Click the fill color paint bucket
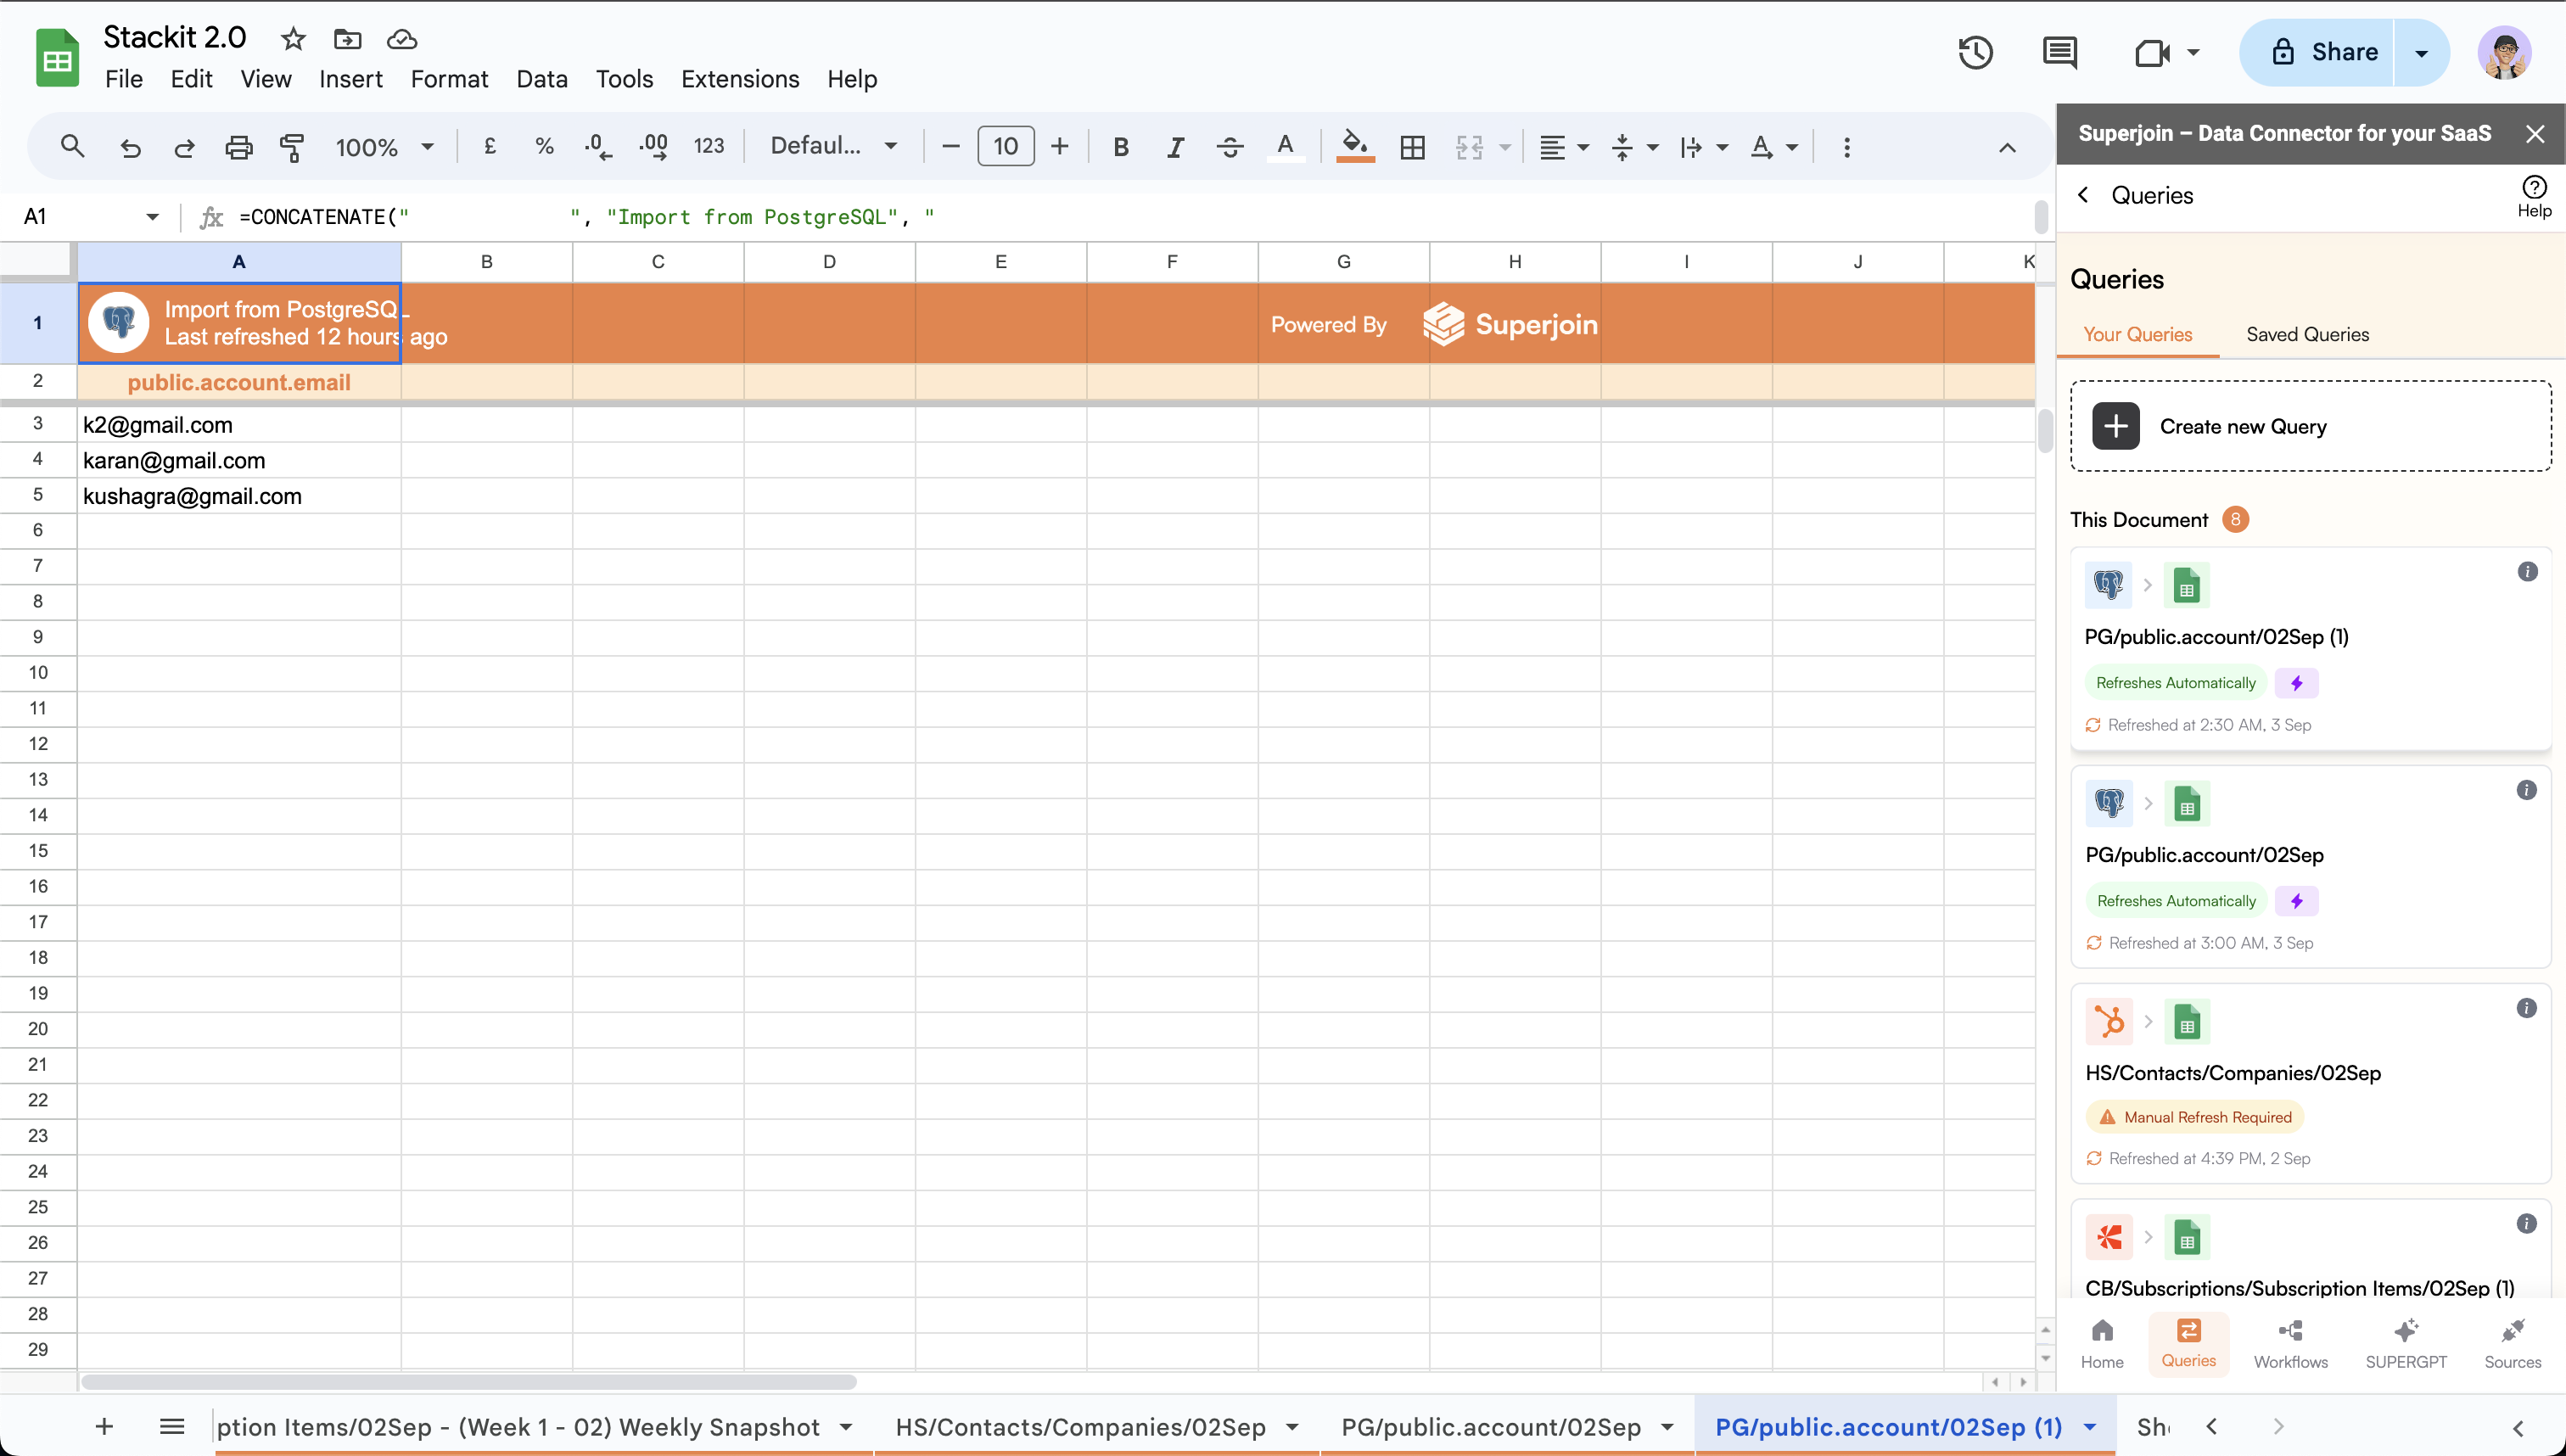The width and height of the screenshot is (2566, 1456). 1354,145
